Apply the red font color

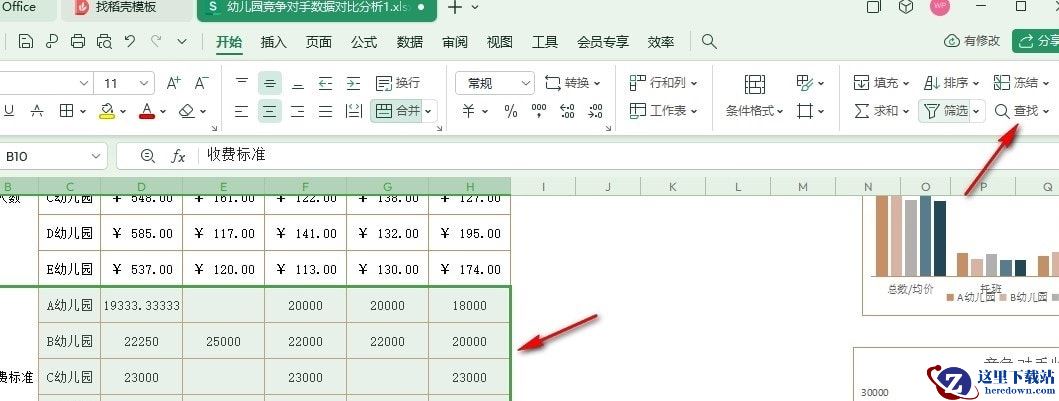(x=147, y=111)
